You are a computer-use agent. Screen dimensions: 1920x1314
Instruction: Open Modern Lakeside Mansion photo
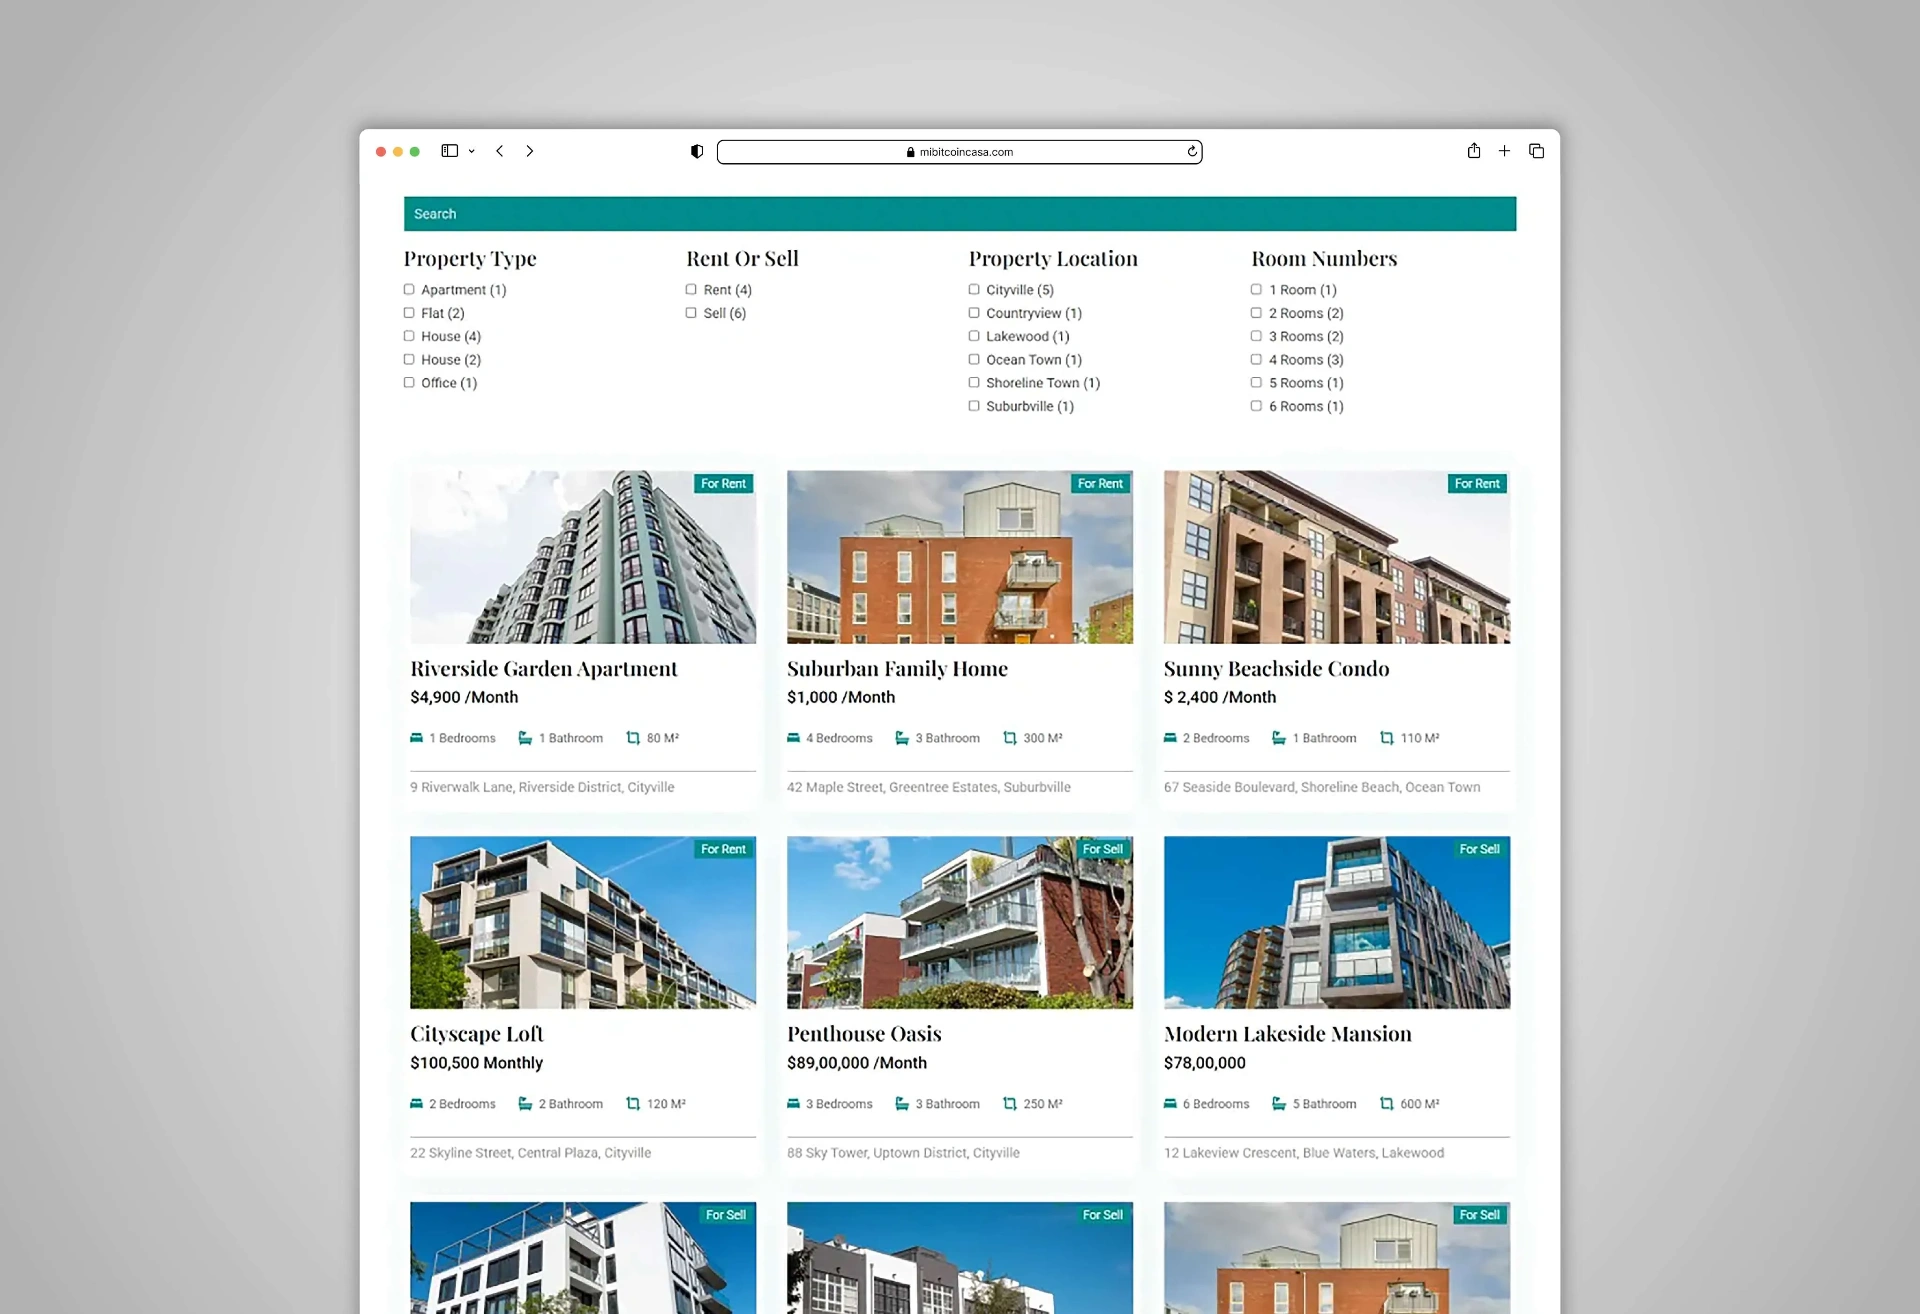1337,922
